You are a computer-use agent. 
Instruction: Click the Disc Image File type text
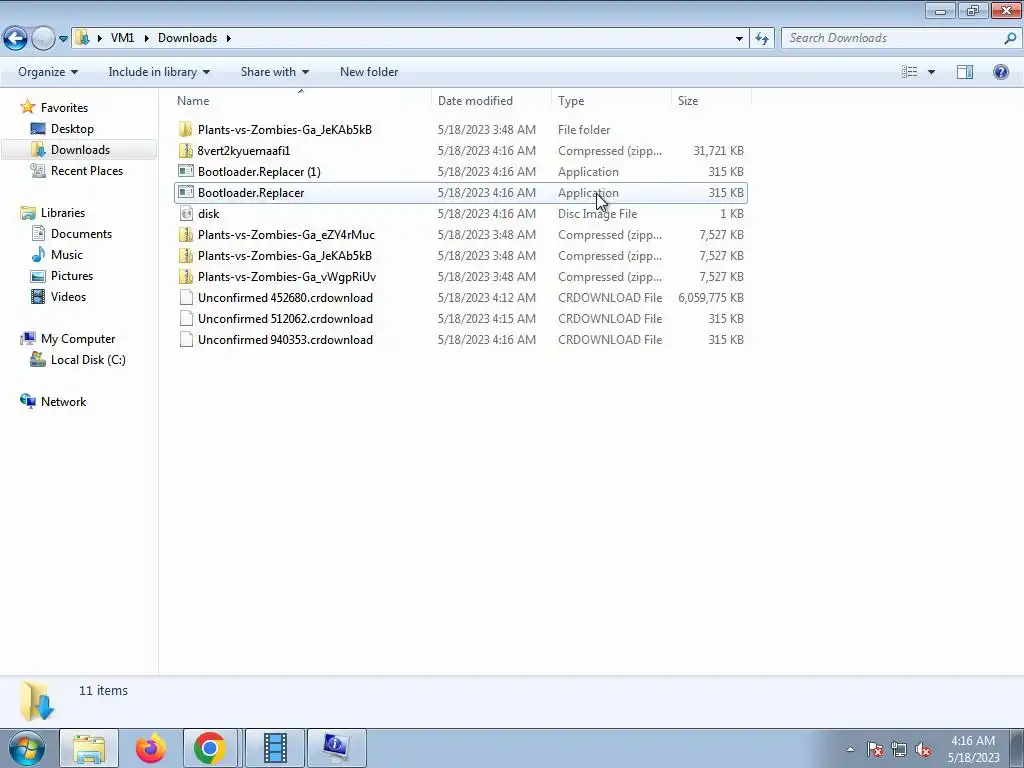[x=598, y=214]
